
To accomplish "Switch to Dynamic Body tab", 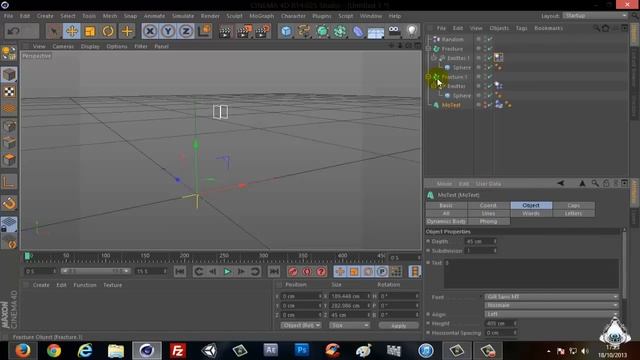I will click(446, 221).
